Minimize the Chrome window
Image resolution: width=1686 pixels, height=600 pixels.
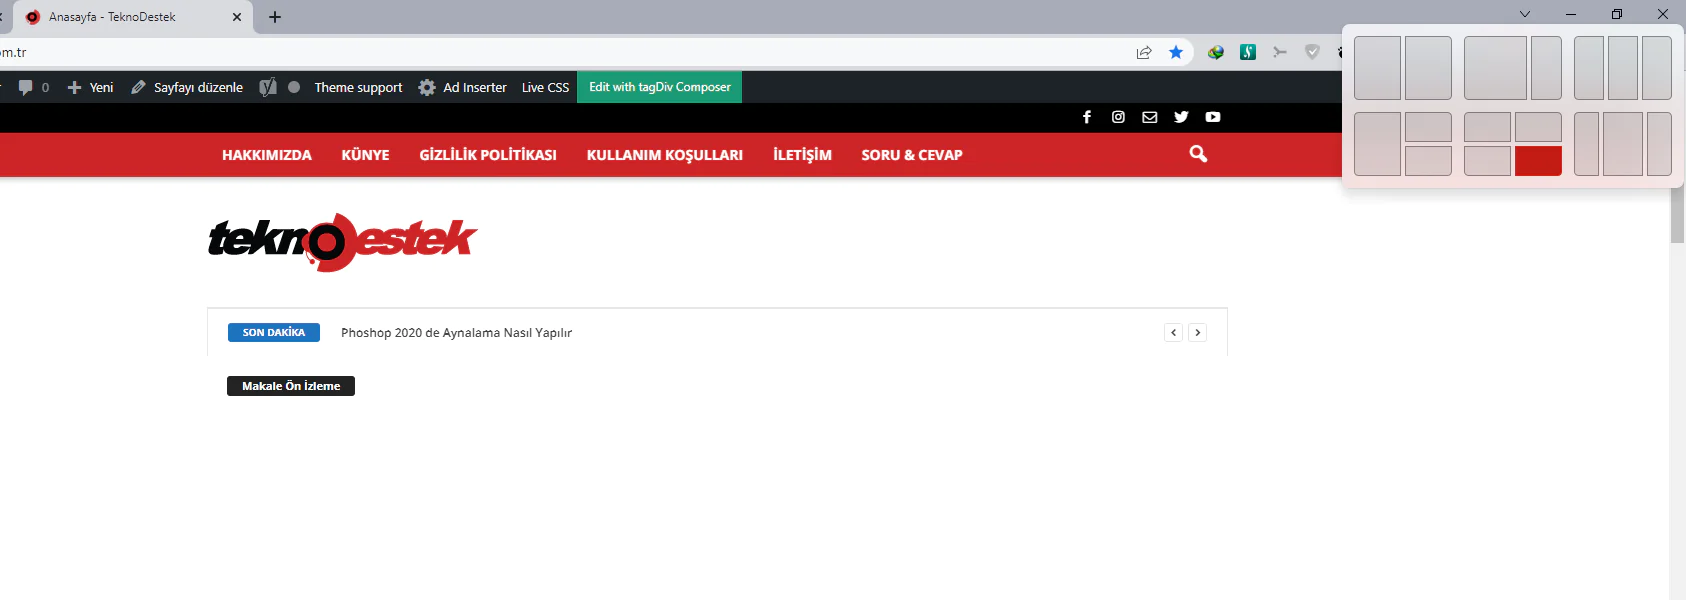(1571, 14)
